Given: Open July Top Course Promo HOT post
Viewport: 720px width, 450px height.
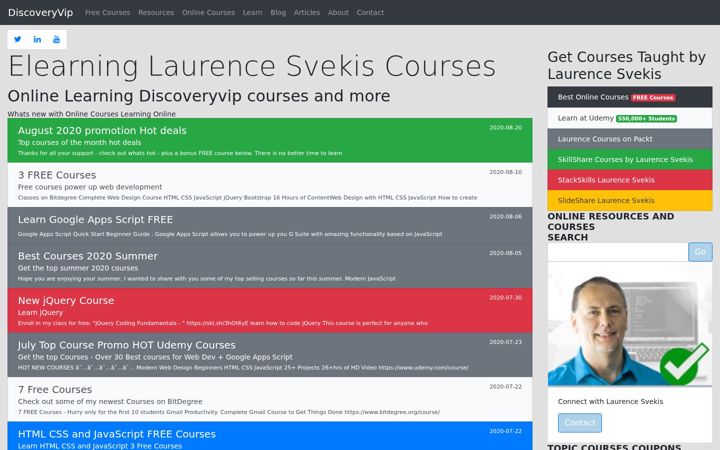Looking at the screenshot, I should pyautogui.click(x=270, y=355).
